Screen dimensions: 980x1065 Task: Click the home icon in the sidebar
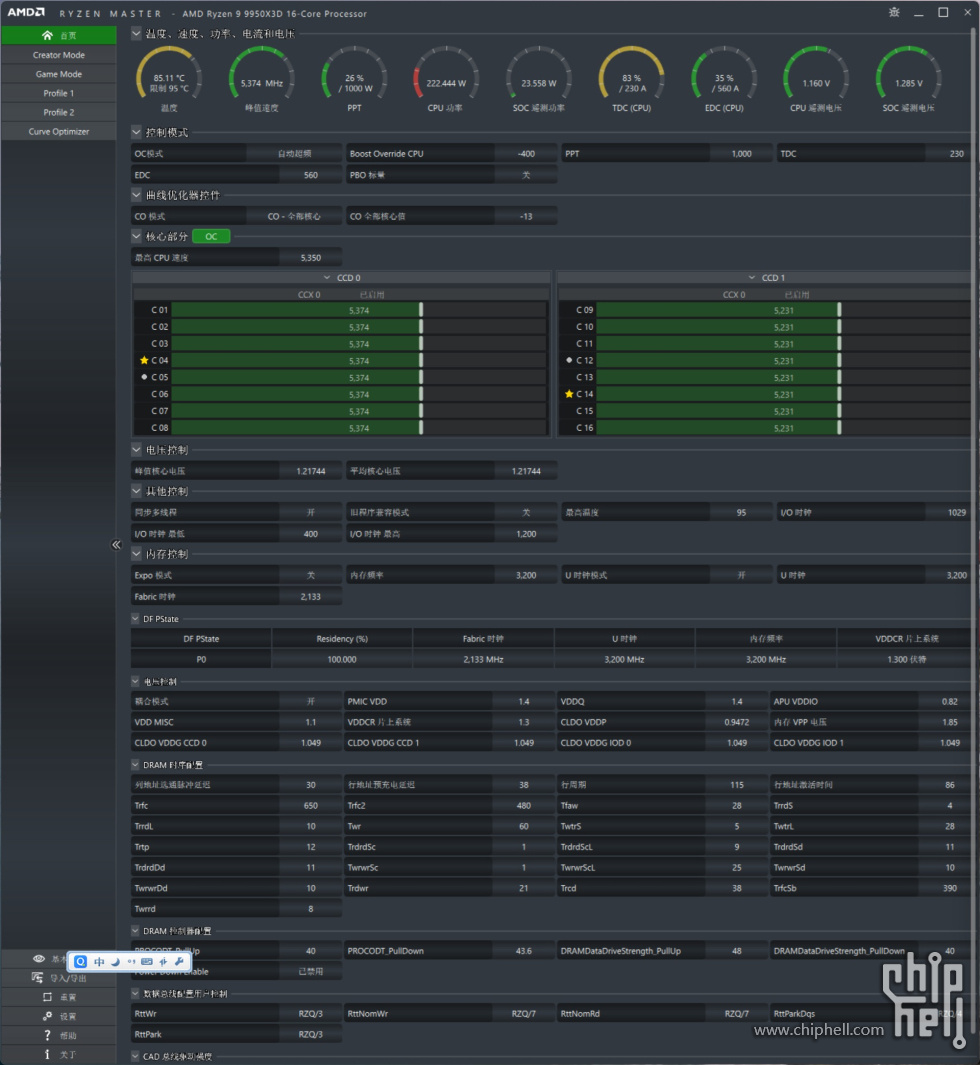click(x=47, y=35)
